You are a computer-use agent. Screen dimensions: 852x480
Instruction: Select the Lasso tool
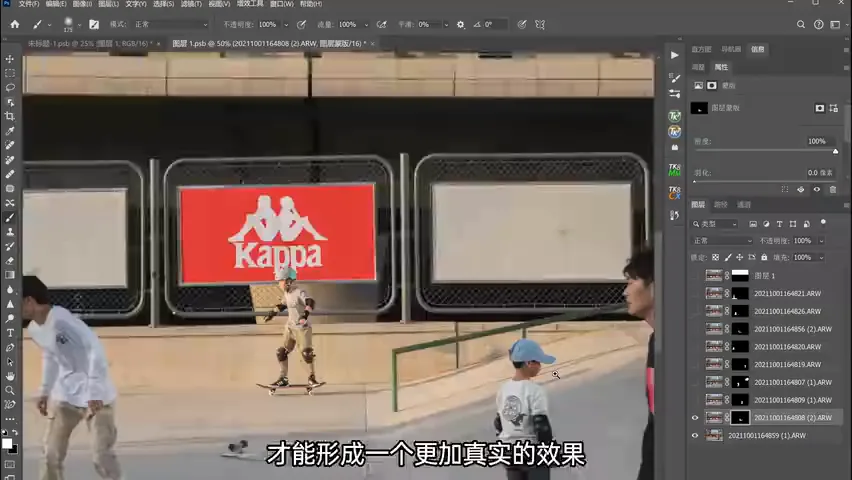click(10, 87)
